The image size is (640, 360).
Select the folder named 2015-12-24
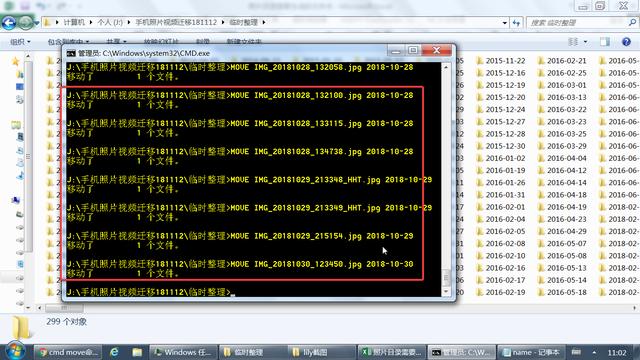tap(505, 109)
